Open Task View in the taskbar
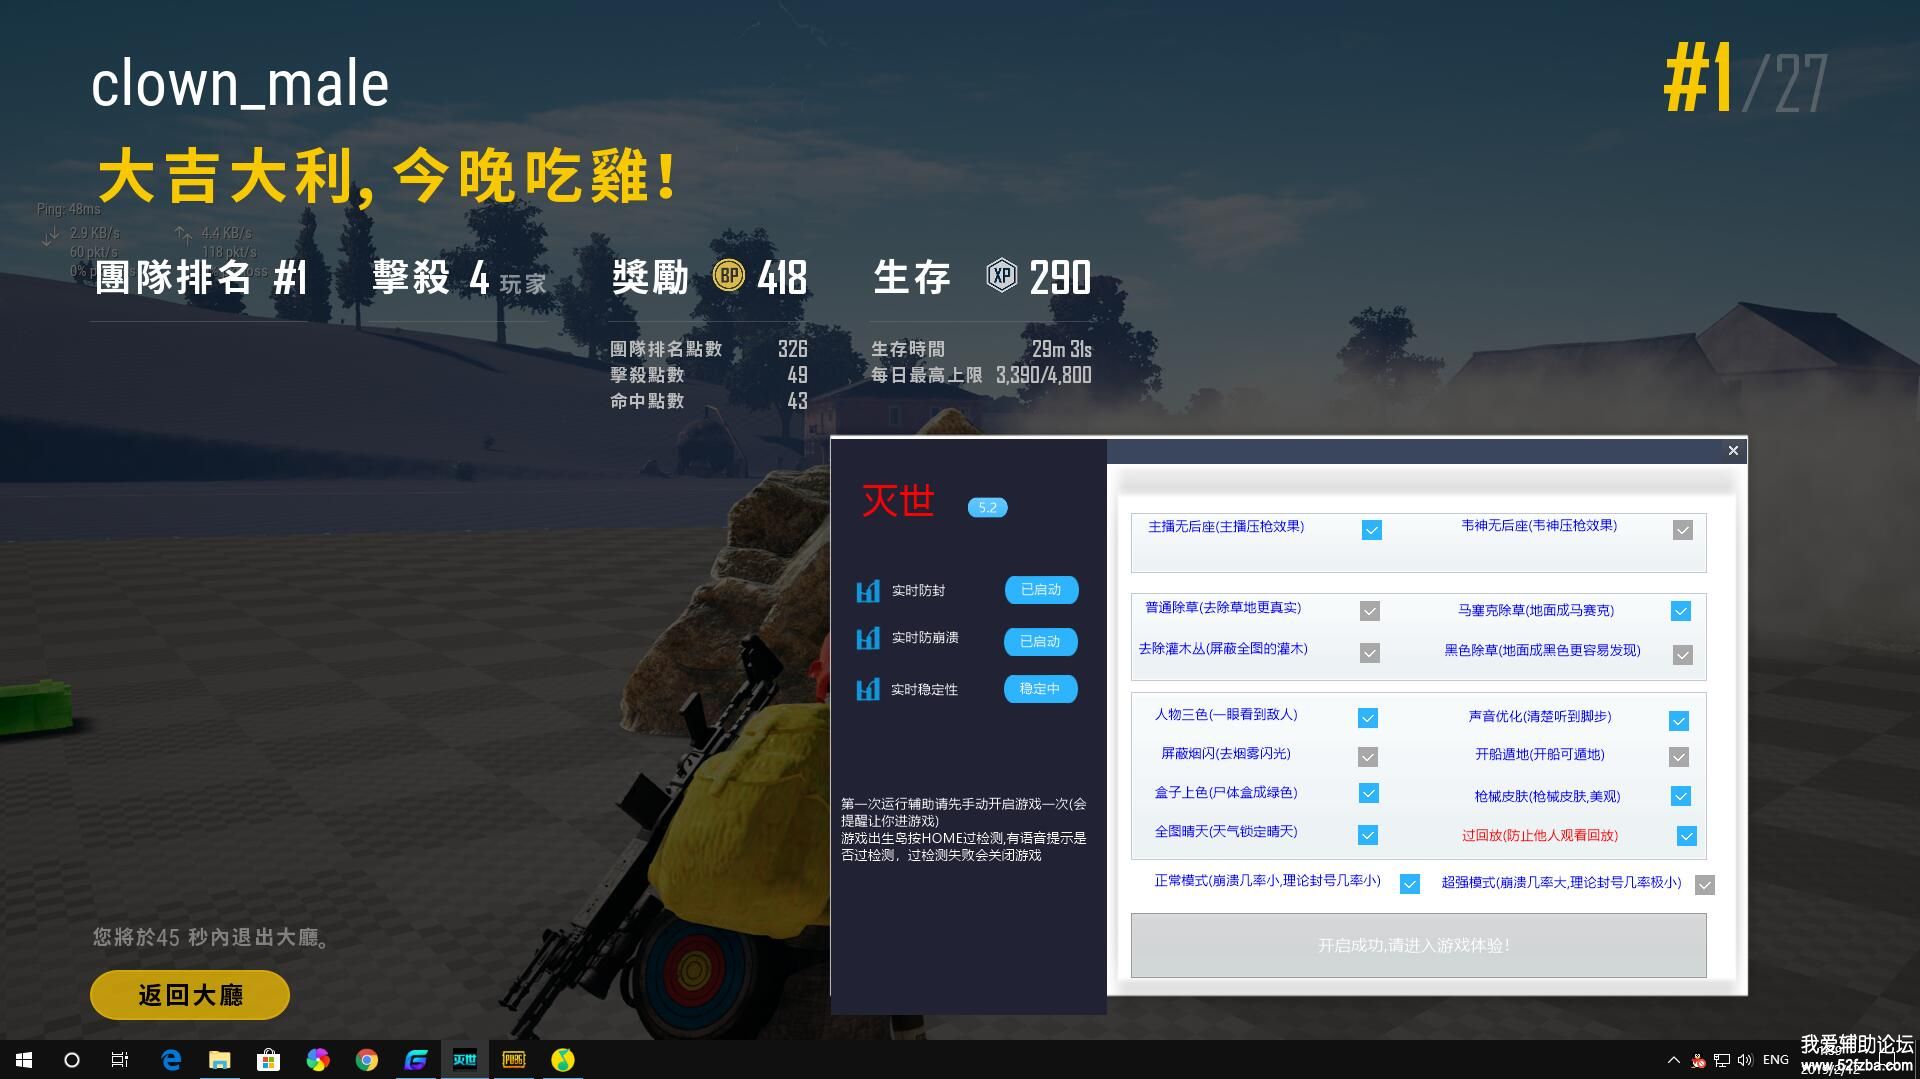The height and width of the screenshot is (1079, 1920). point(120,1060)
